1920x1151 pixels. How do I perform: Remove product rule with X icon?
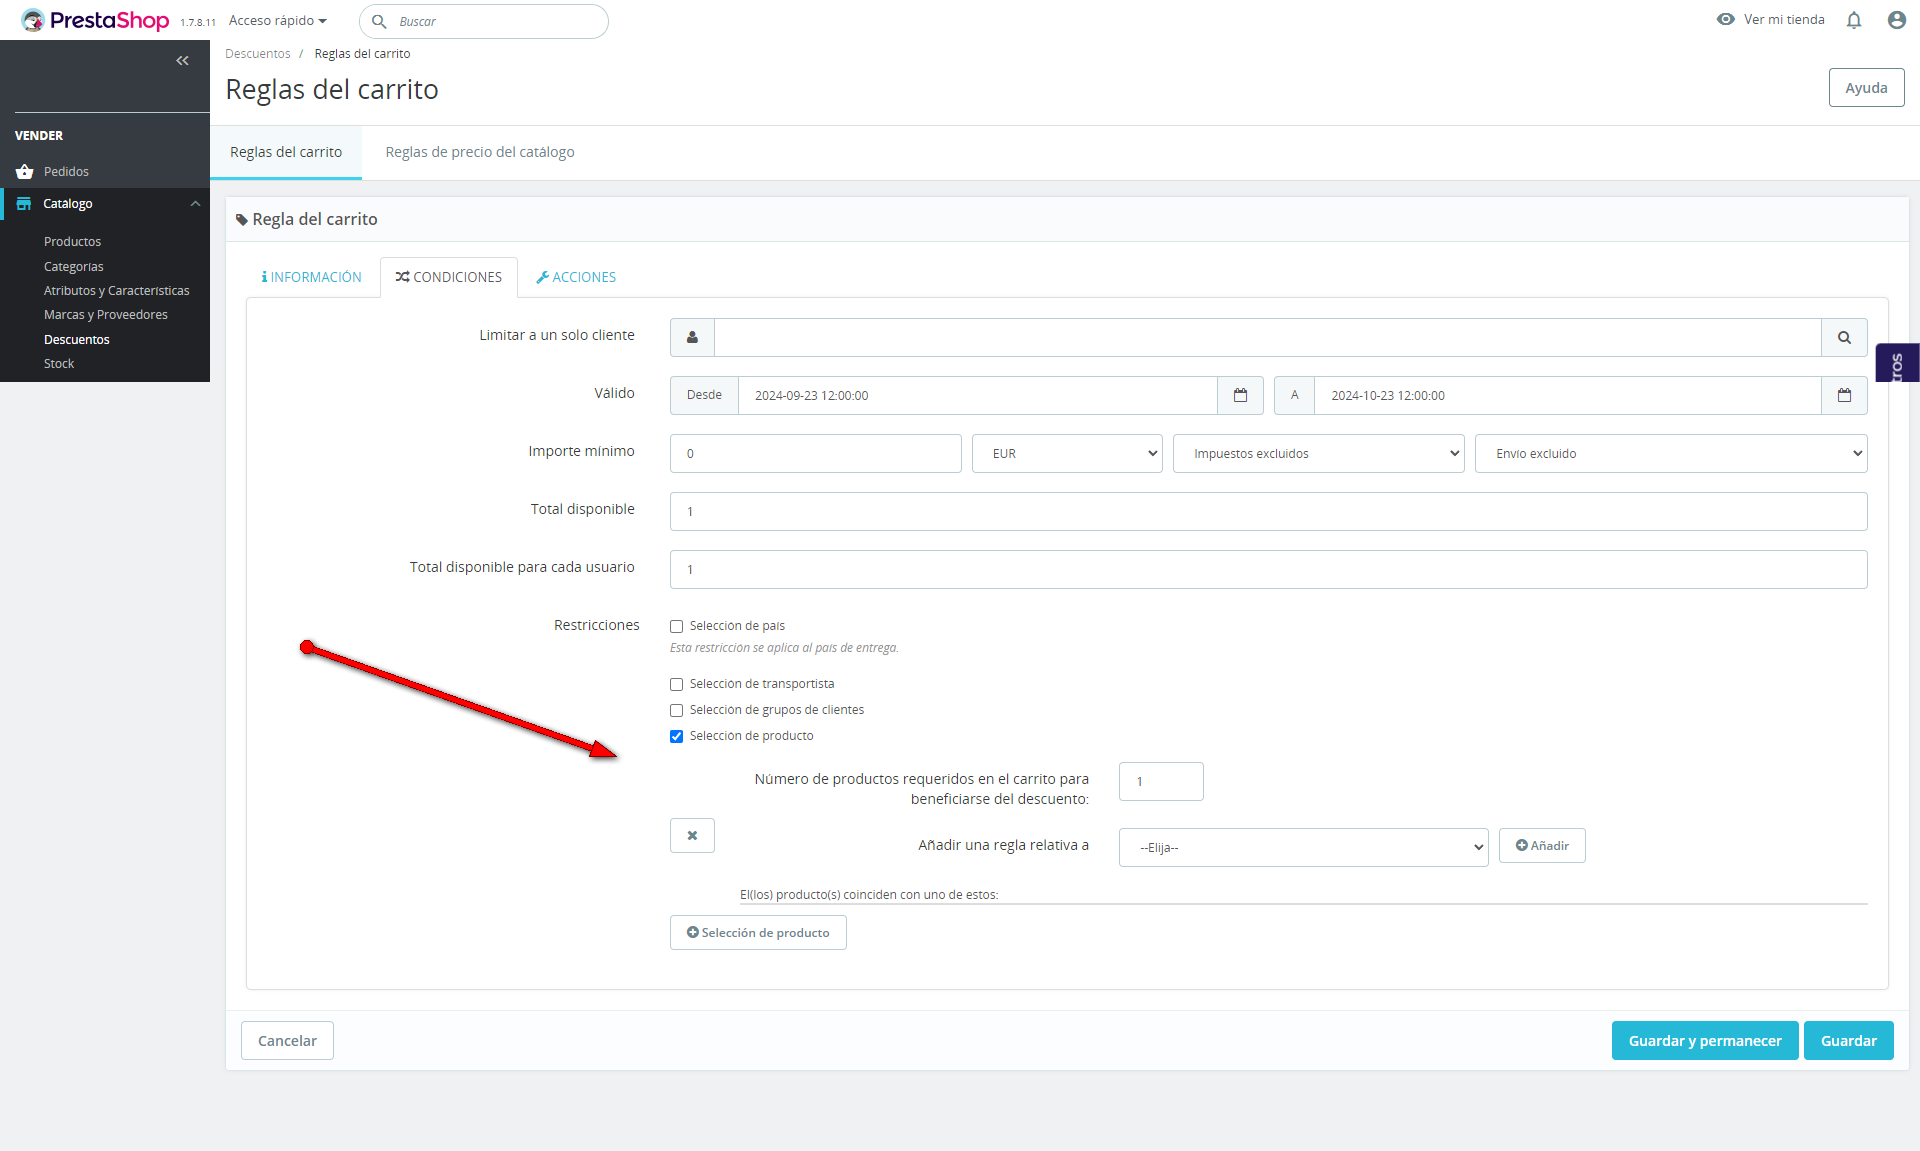tap(692, 836)
